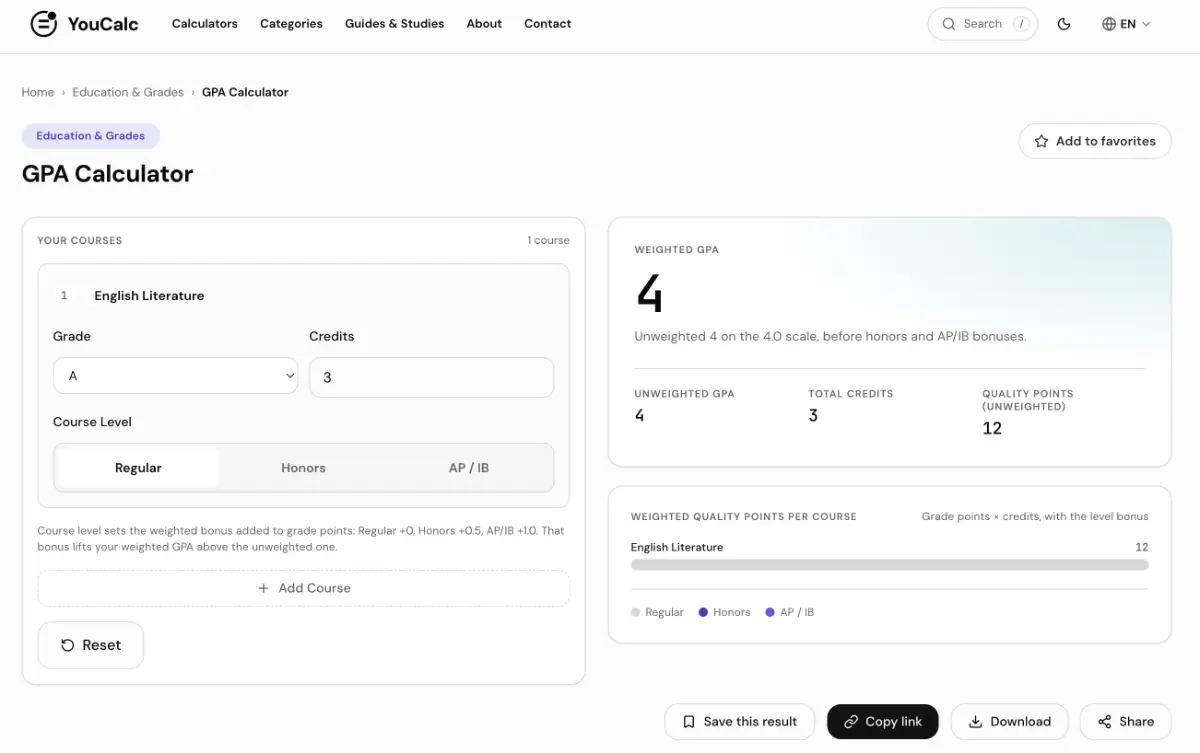
Task: Open the Categories menu
Action: pyautogui.click(x=291, y=24)
